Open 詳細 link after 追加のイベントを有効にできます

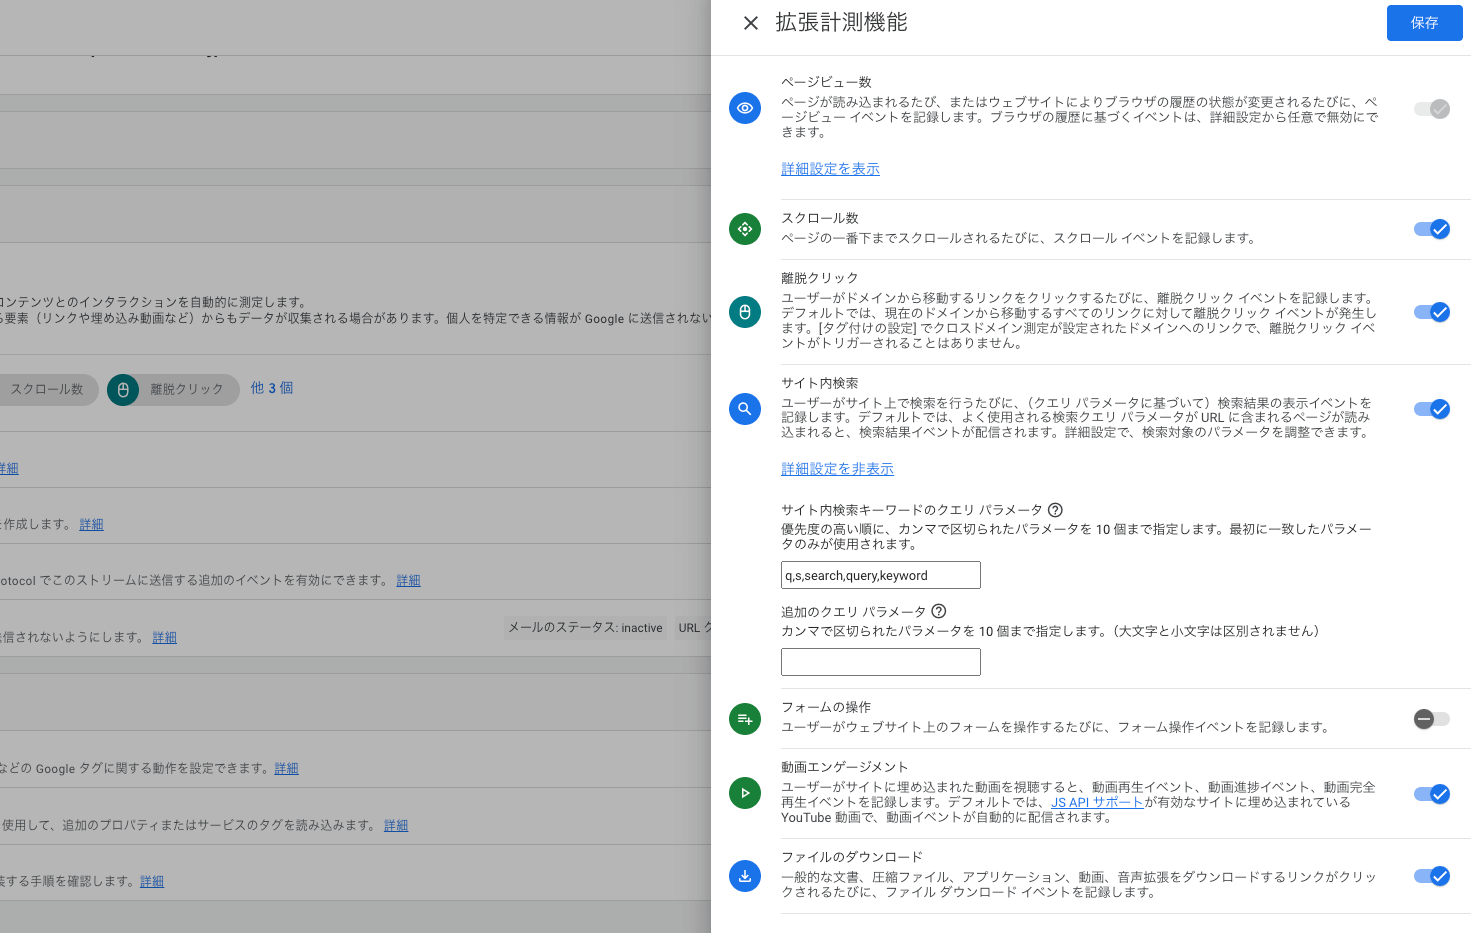click(x=408, y=580)
